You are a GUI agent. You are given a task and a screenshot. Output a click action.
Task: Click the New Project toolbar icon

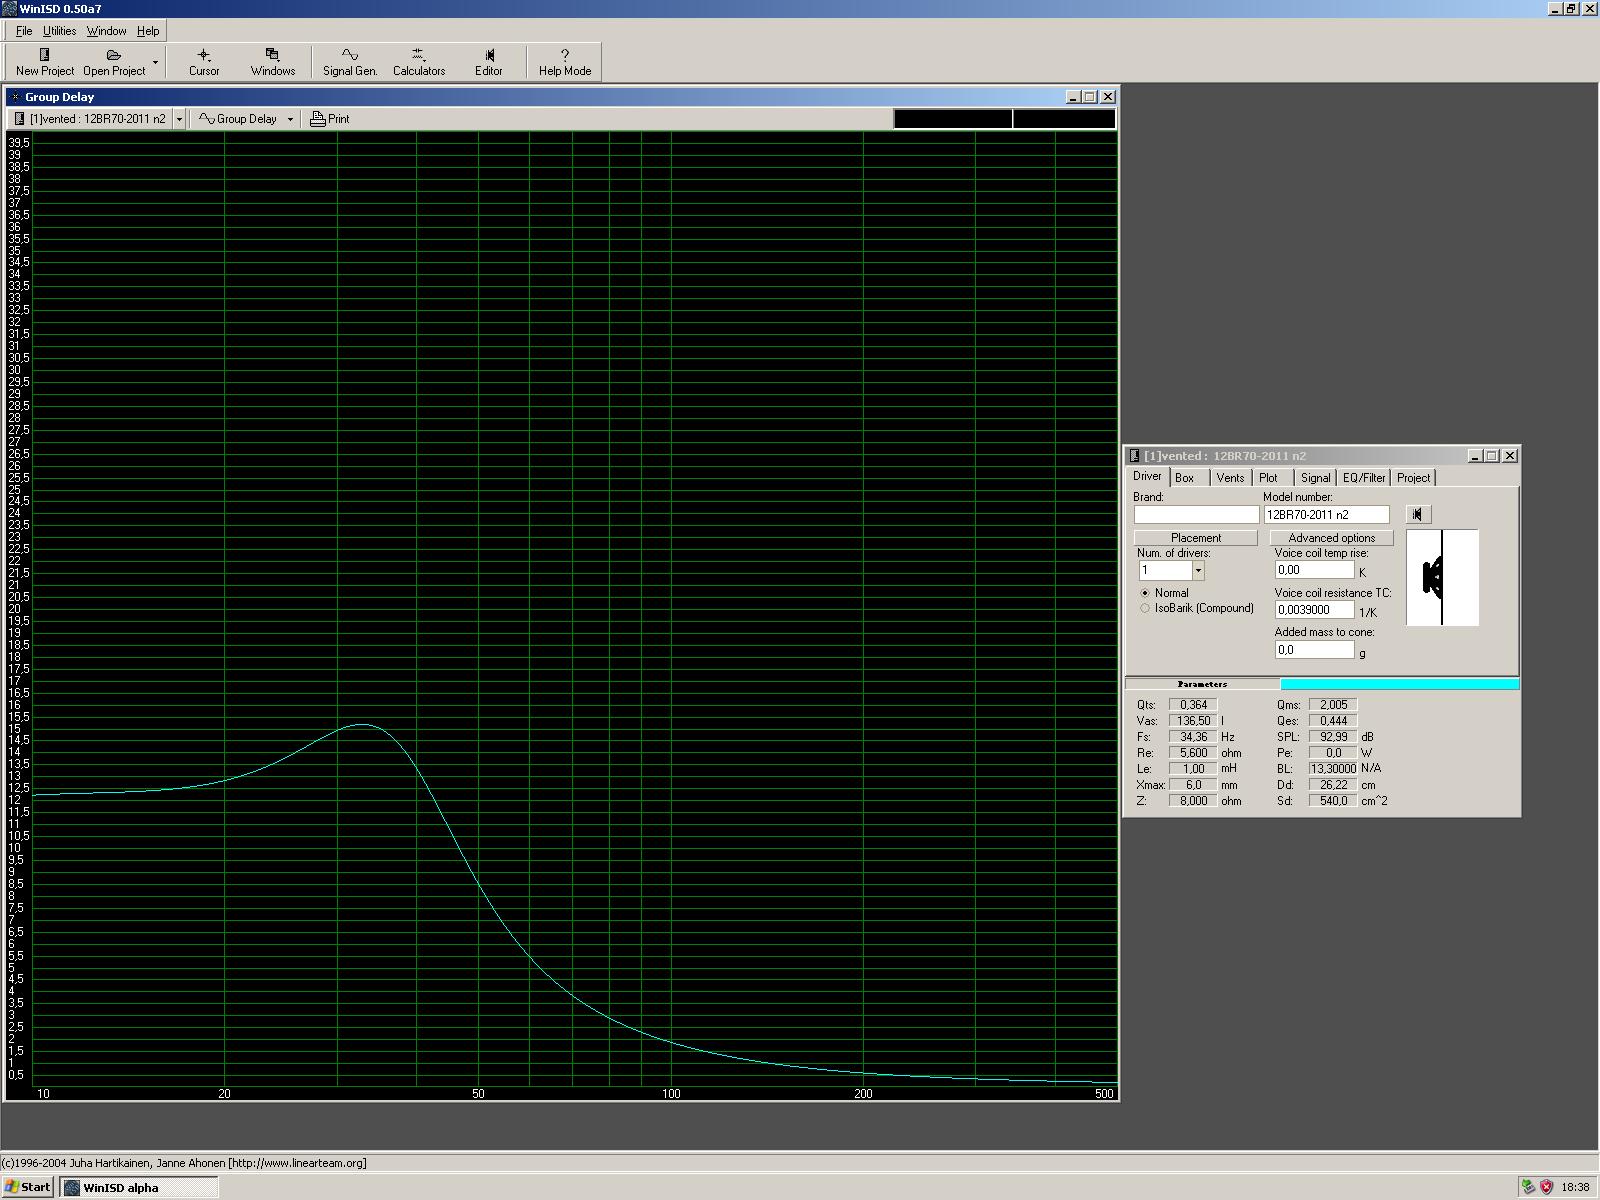(44, 56)
